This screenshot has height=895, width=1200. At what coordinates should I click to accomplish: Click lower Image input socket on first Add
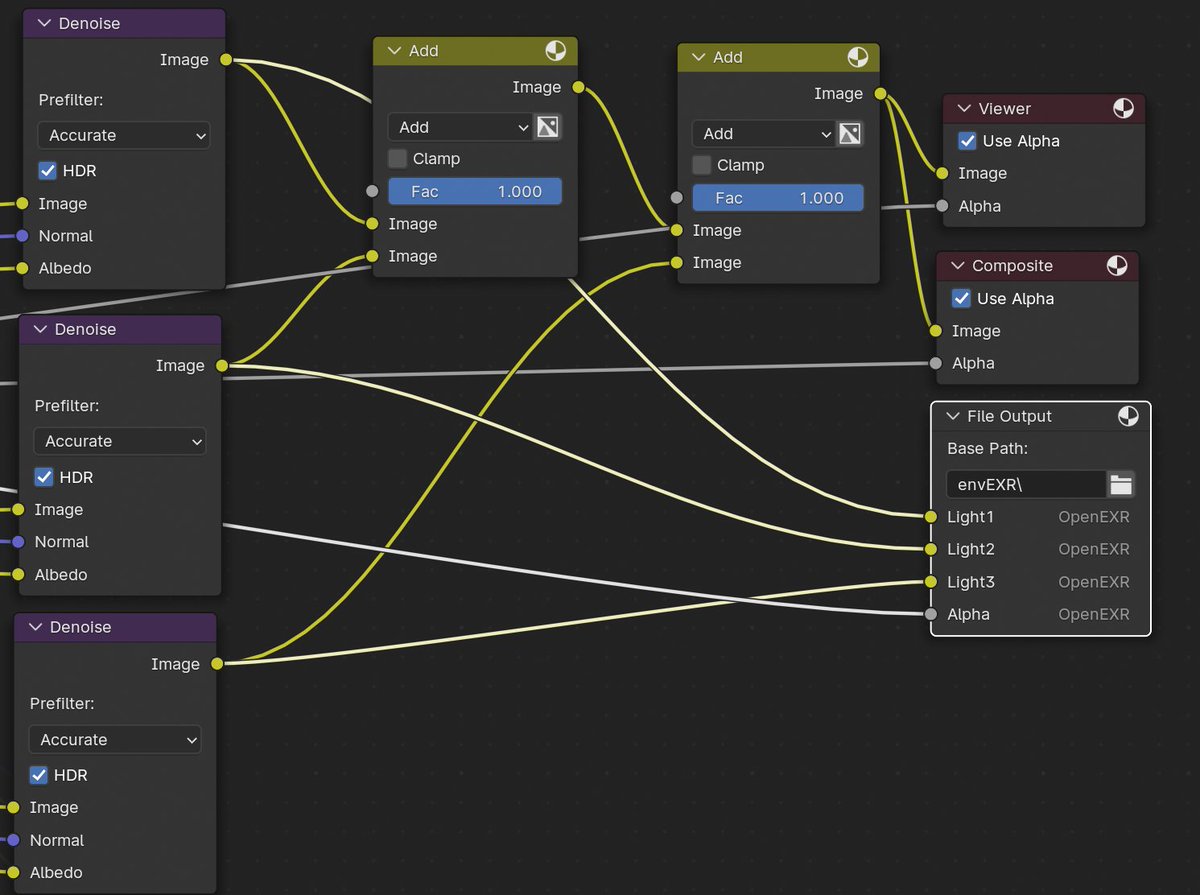click(372, 256)
